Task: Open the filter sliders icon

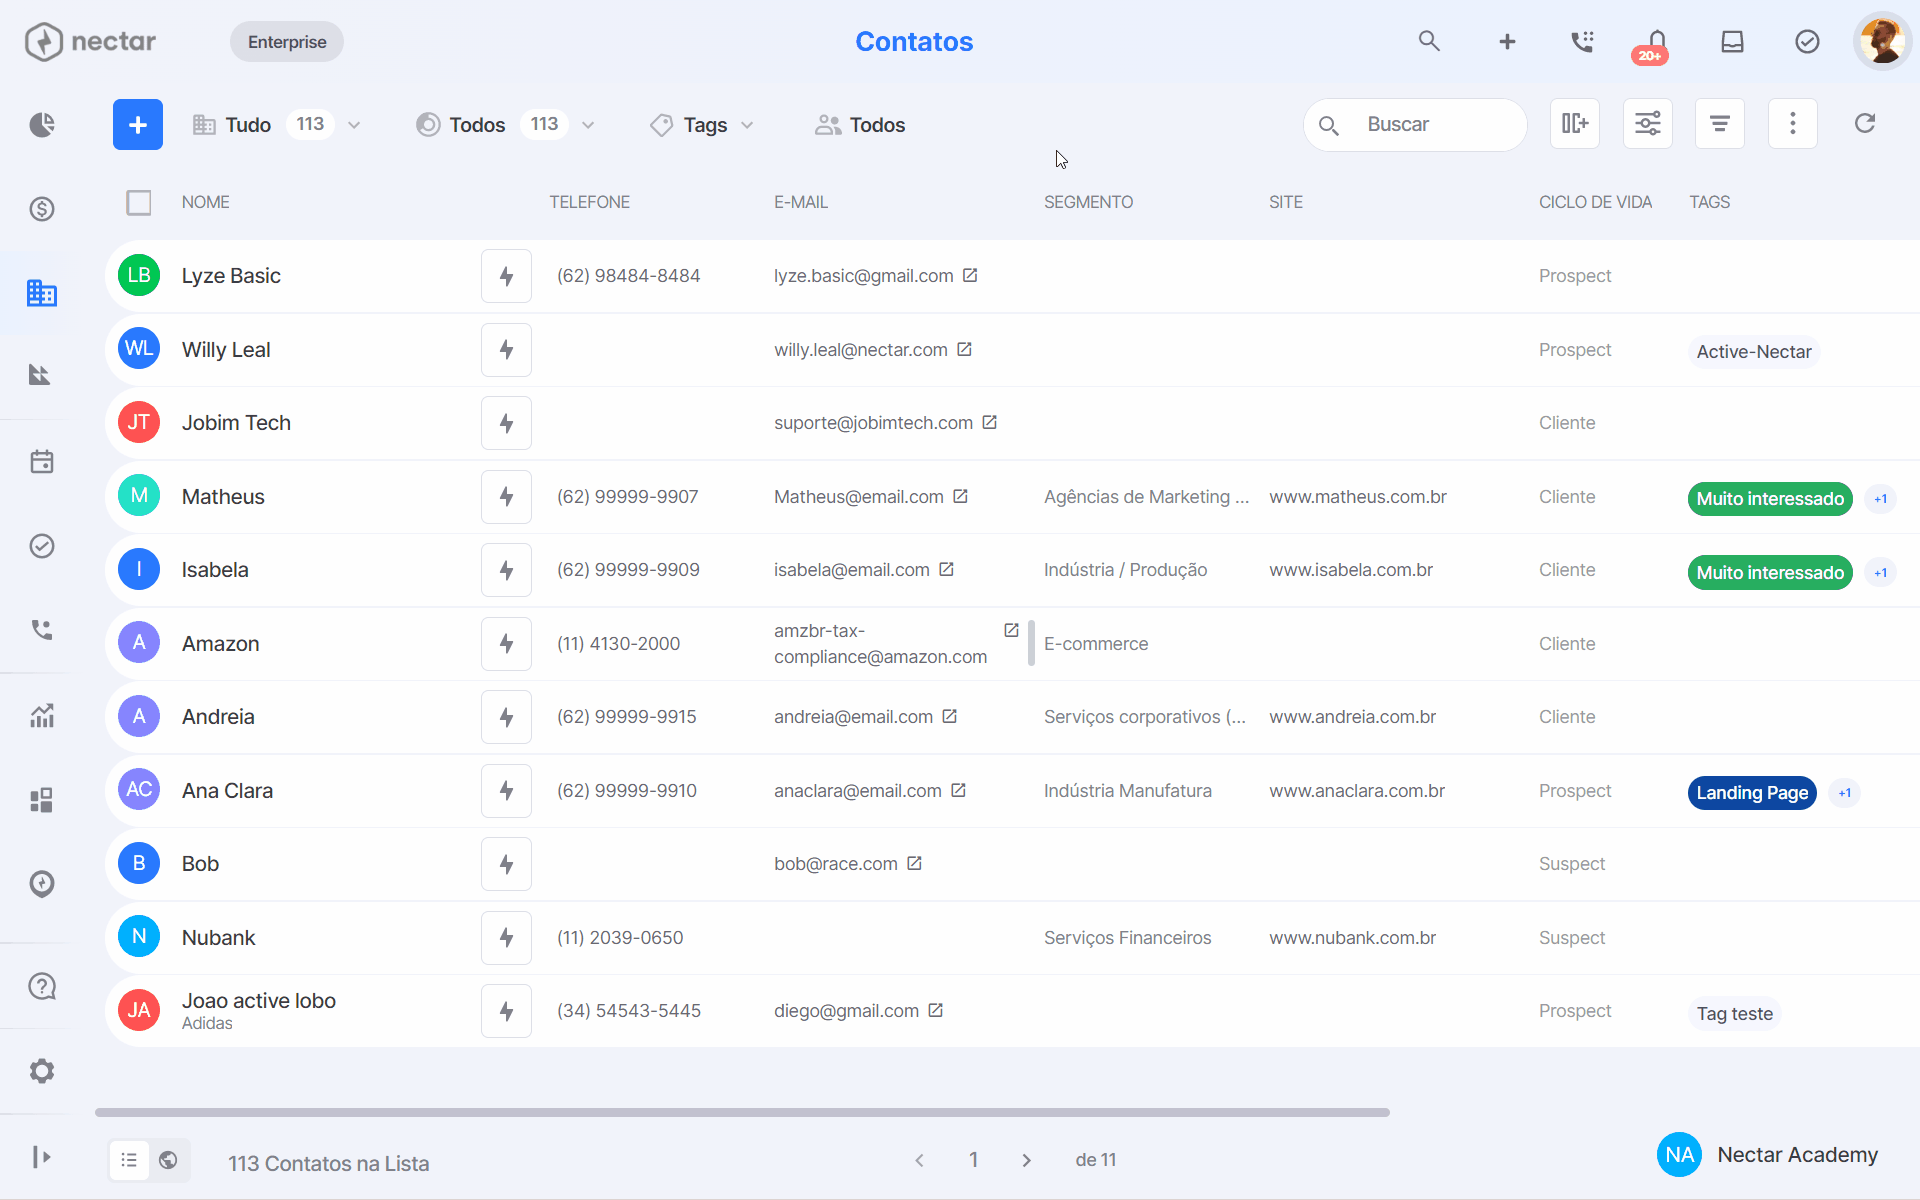Action: pyautogui.click(x=1648, y=124)
